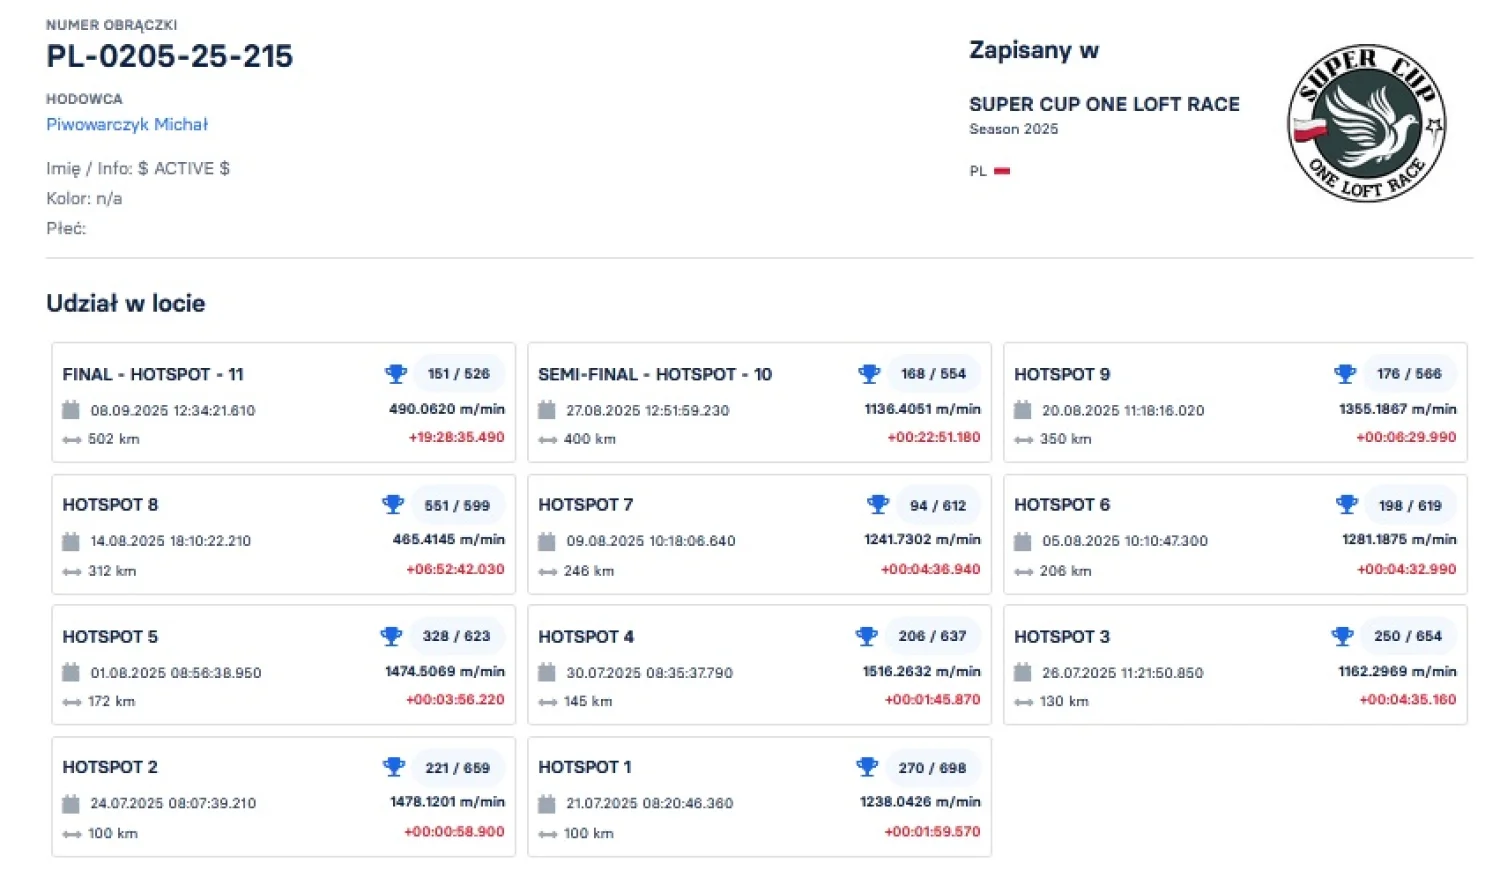Click the trophy icon in HOTSPOT 9 card
Screen dimensions: 1500x884
1345,374
